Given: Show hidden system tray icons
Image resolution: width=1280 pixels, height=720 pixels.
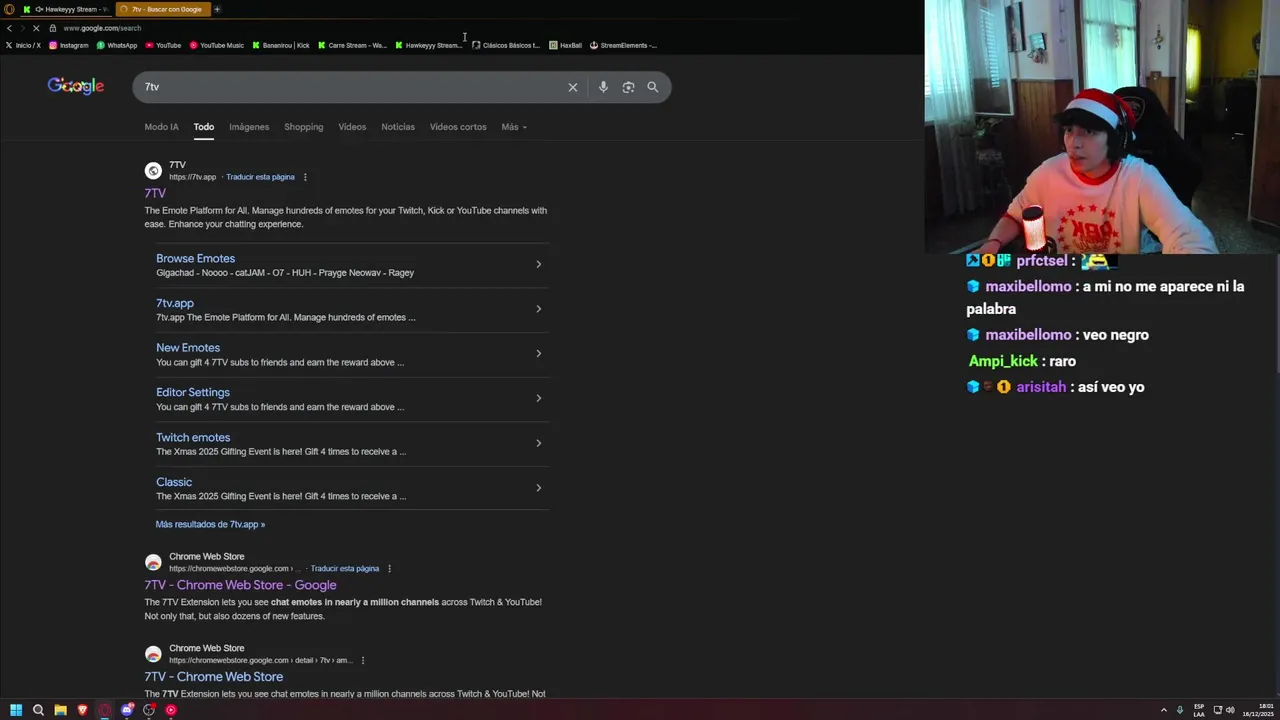Looking at the screenshot, I should point(1163,710).
